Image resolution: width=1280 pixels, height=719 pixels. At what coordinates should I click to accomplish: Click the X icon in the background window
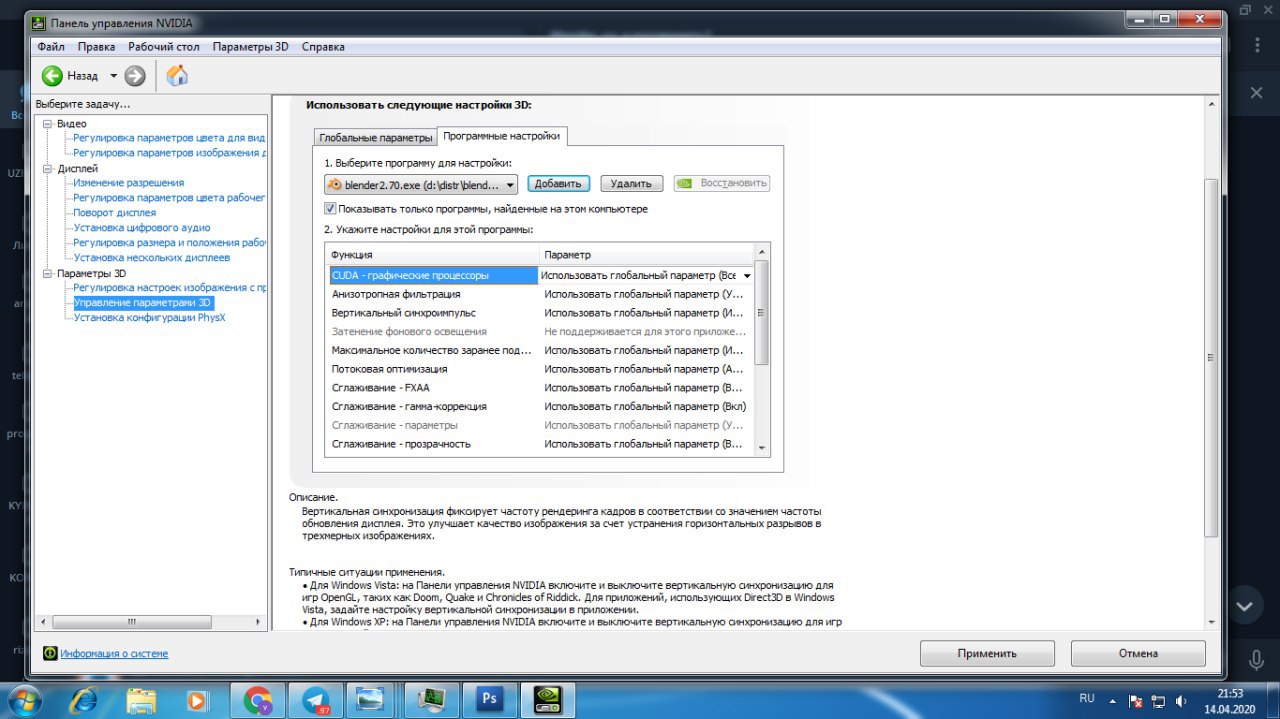pyautogui.click(x=1256, y=92)
